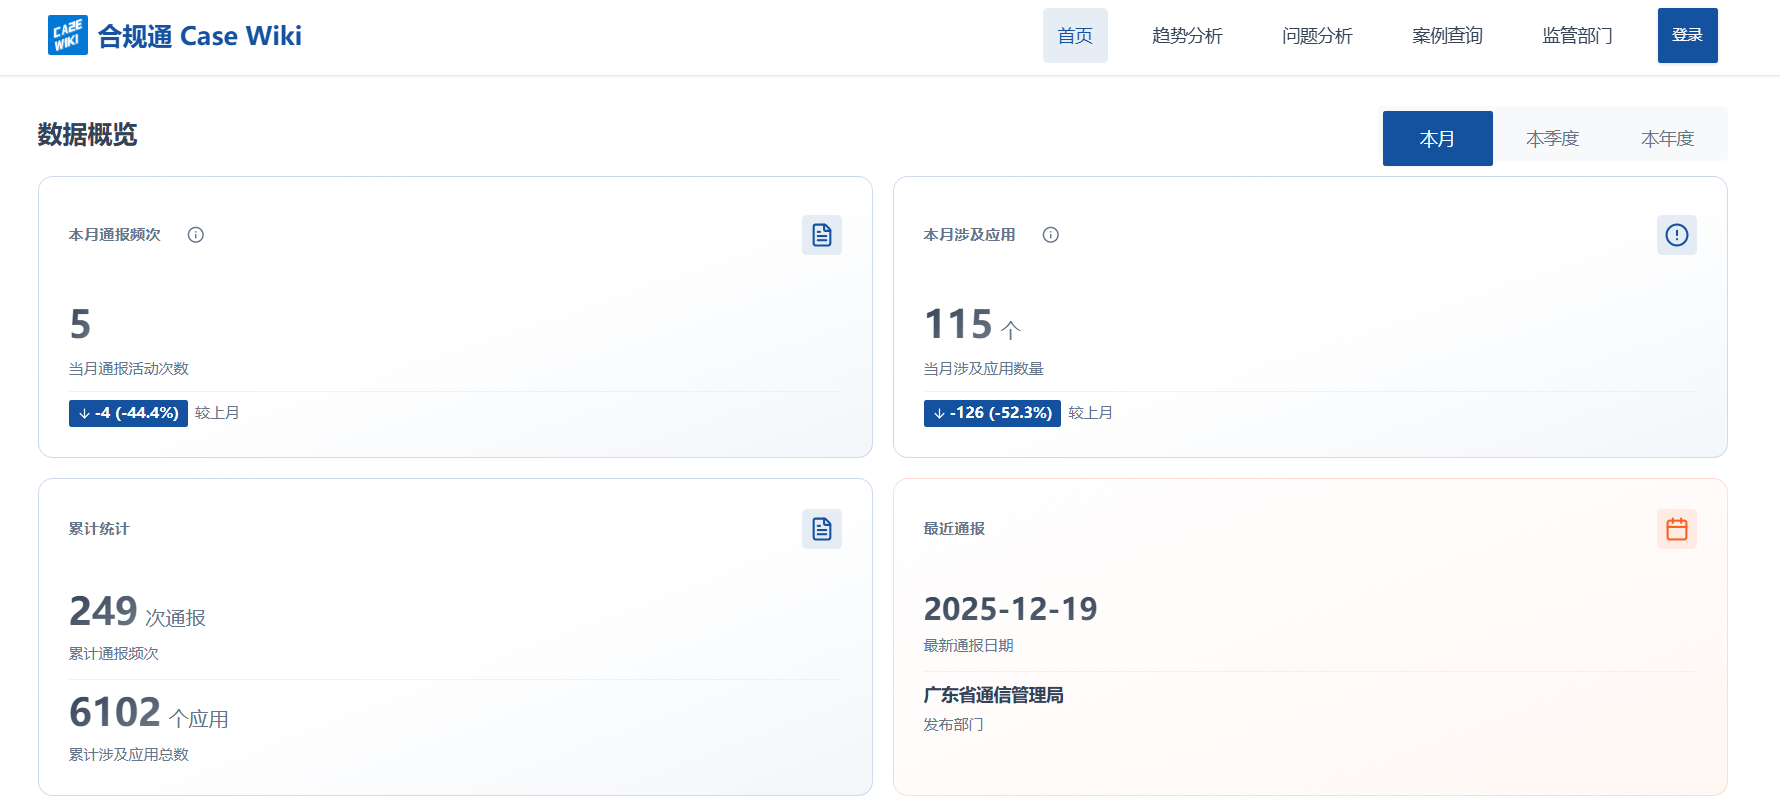Image resolution: width=1780 pixels, height=812 pixels.
Task: Open the 监管部门 menu item
Action: click(1577, 36)
